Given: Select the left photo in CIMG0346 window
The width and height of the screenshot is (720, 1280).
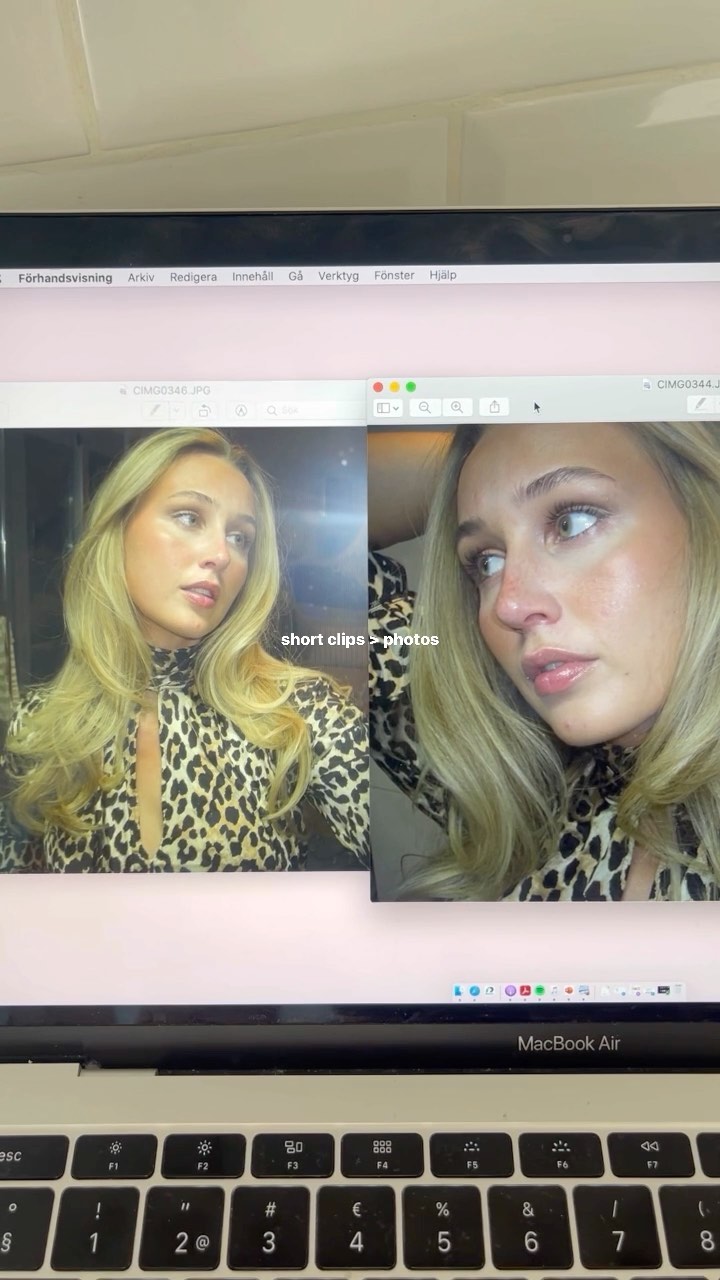Looking at the screenshot, I should 184,650.
